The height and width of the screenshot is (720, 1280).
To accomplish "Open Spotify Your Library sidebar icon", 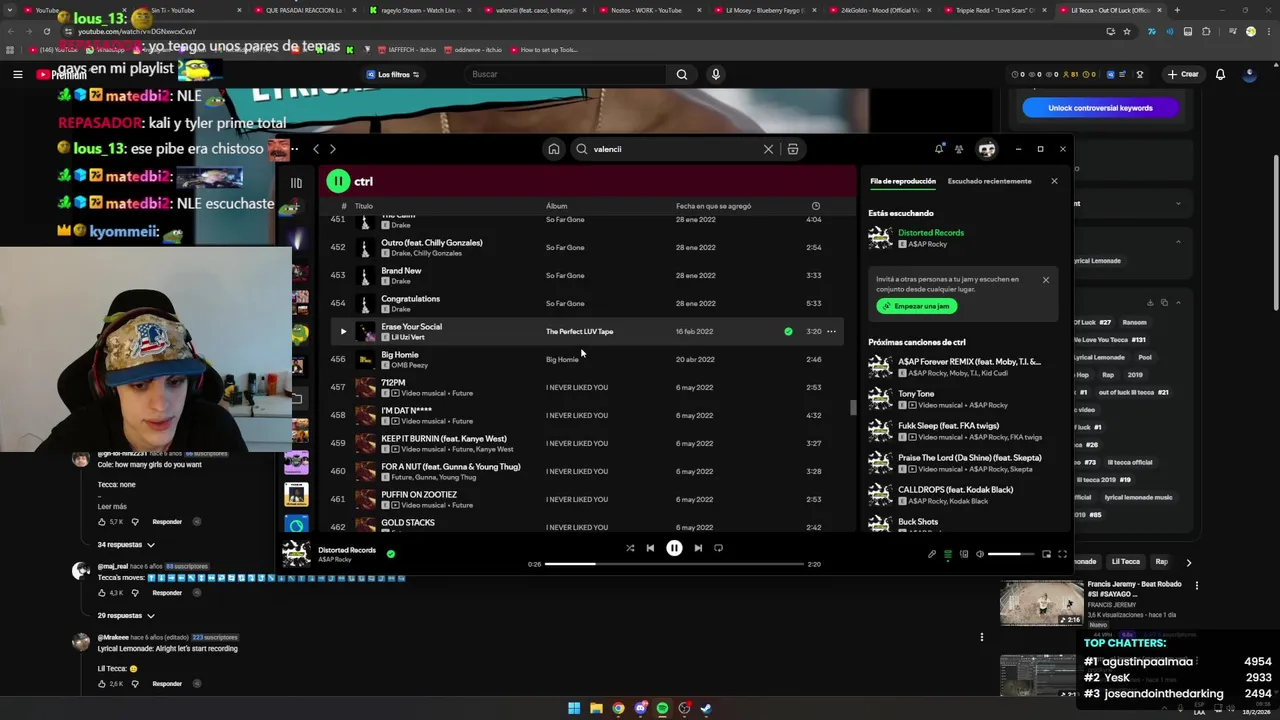I will pyautogui.click(x=296, y=182).
